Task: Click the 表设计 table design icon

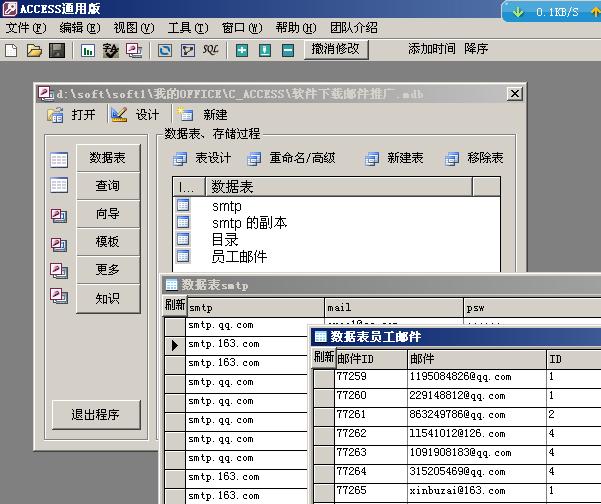Action: pyautogui.click(x=180, y=159)
